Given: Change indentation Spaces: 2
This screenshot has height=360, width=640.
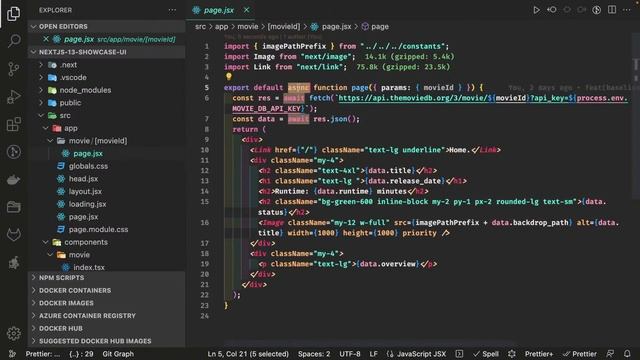Looking at the screenshot, I should [x=314, y=354].
